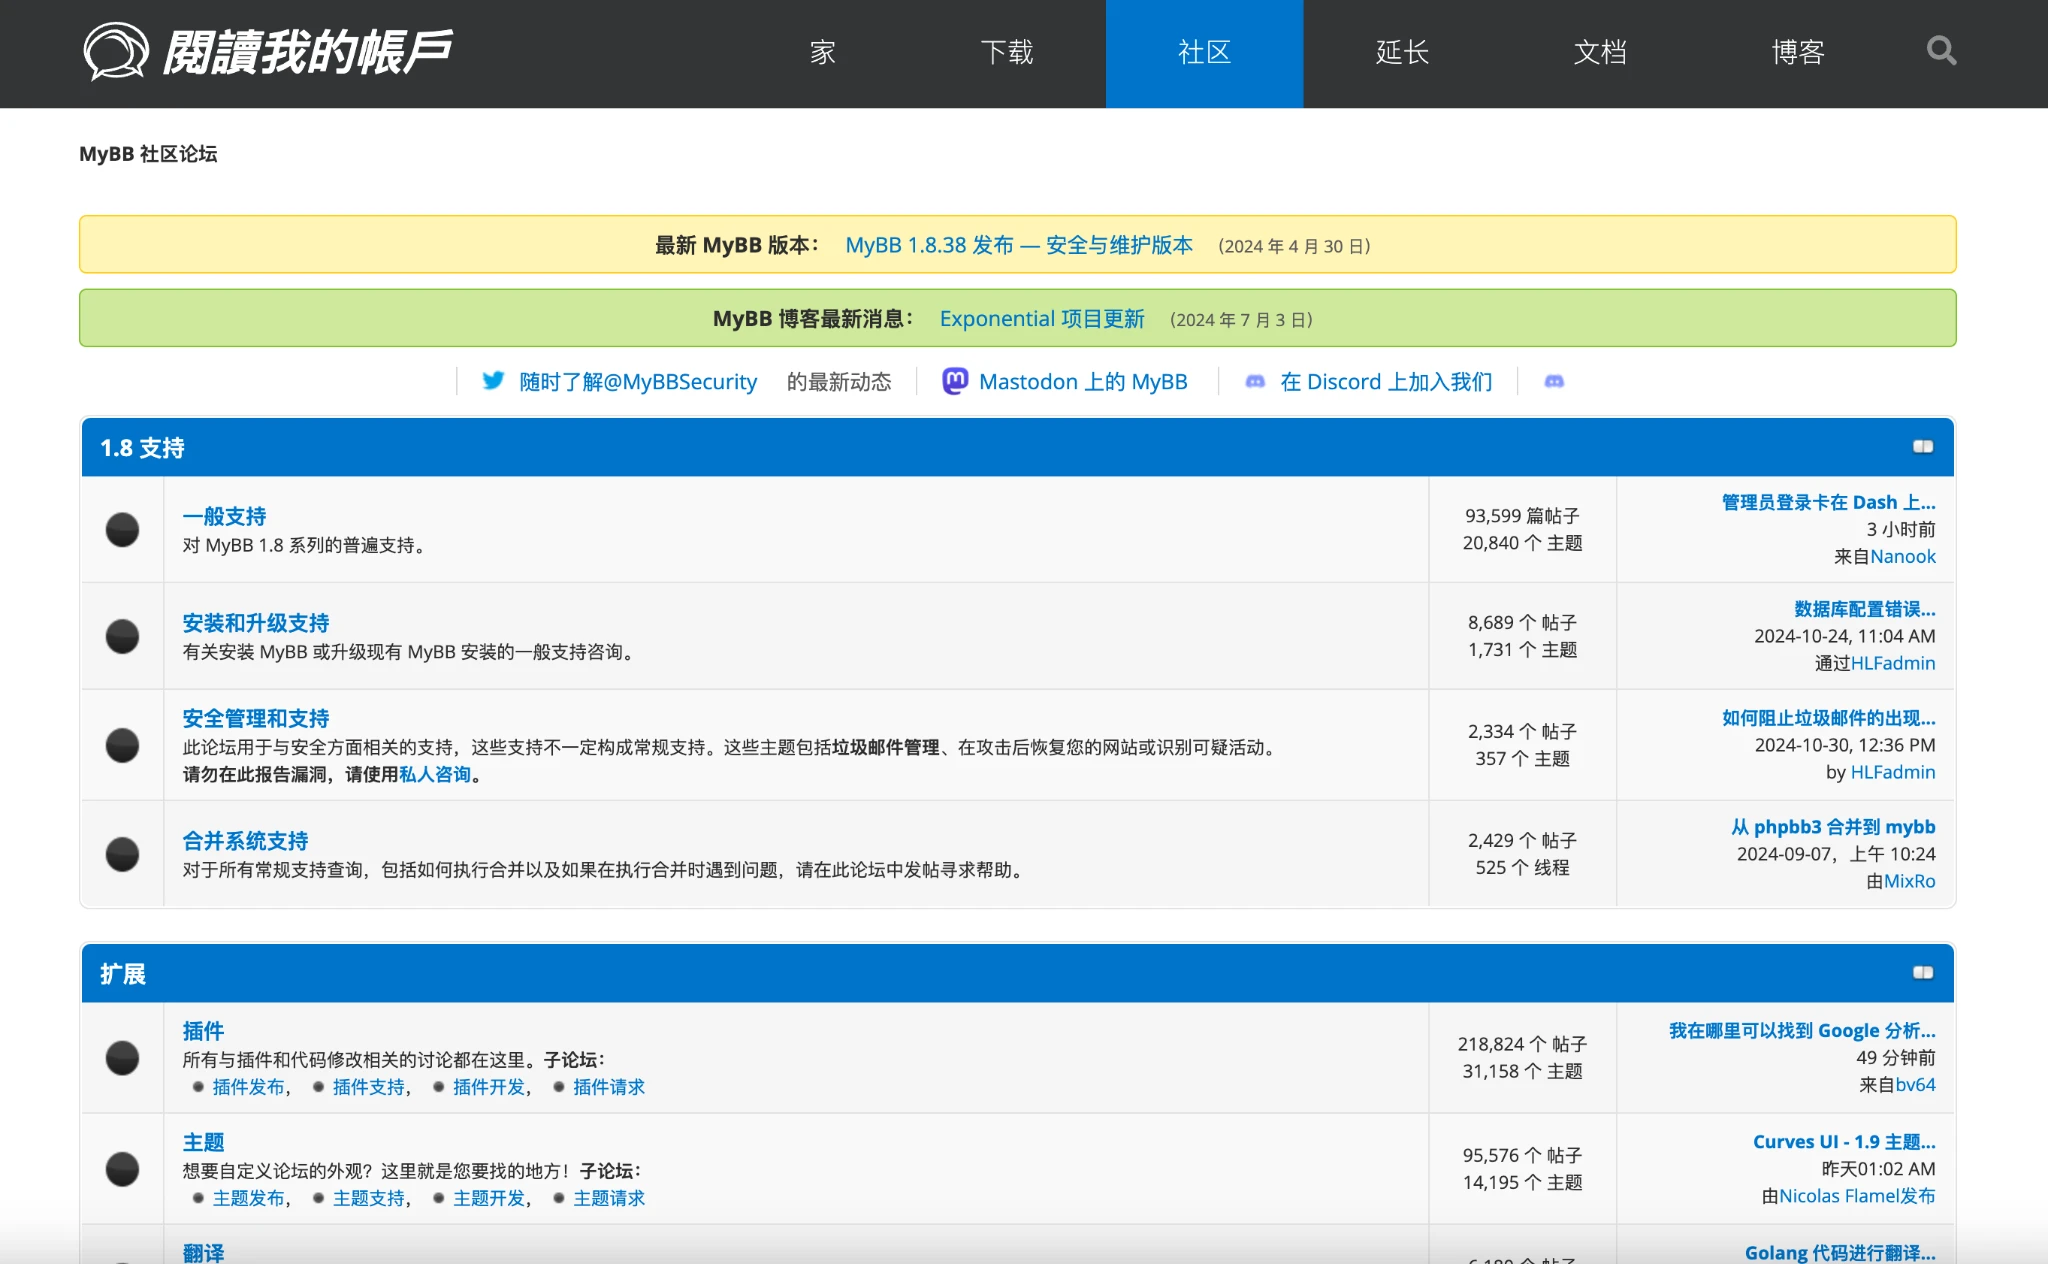
Task: Go to the 文档 navigation item
Action: tap(1600, 53)
